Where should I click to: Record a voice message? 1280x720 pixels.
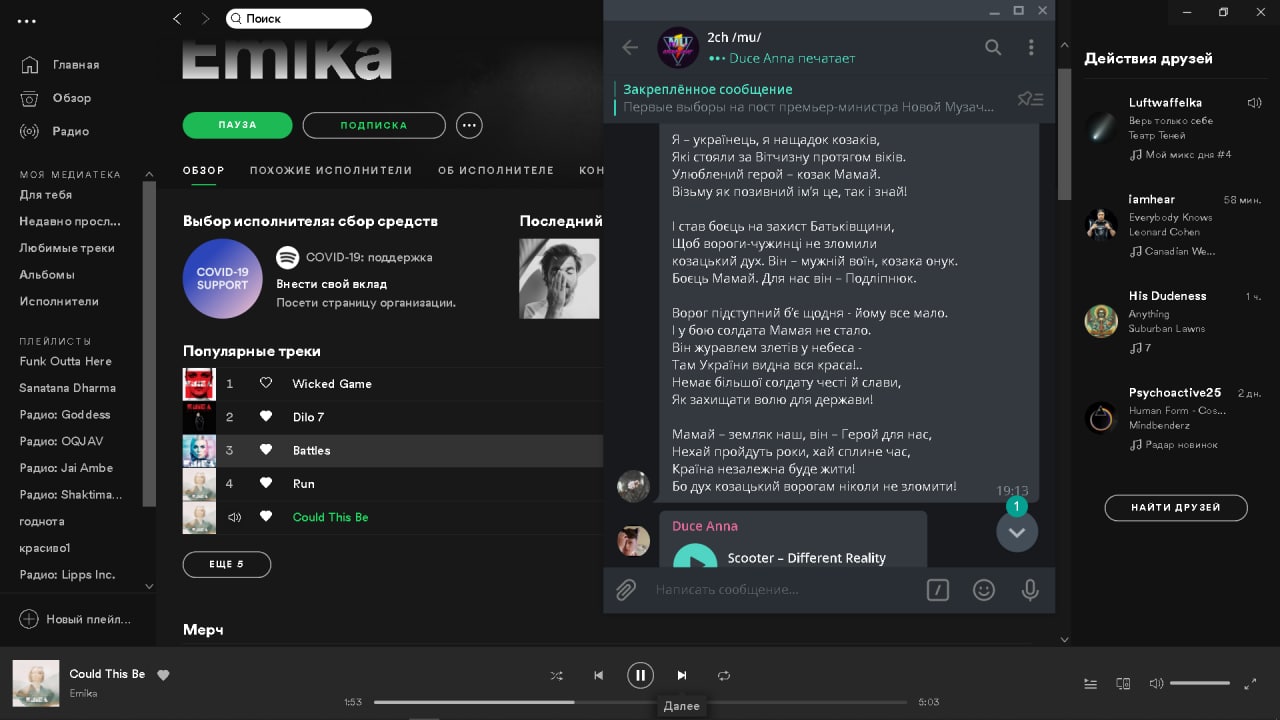point(1030,590)
